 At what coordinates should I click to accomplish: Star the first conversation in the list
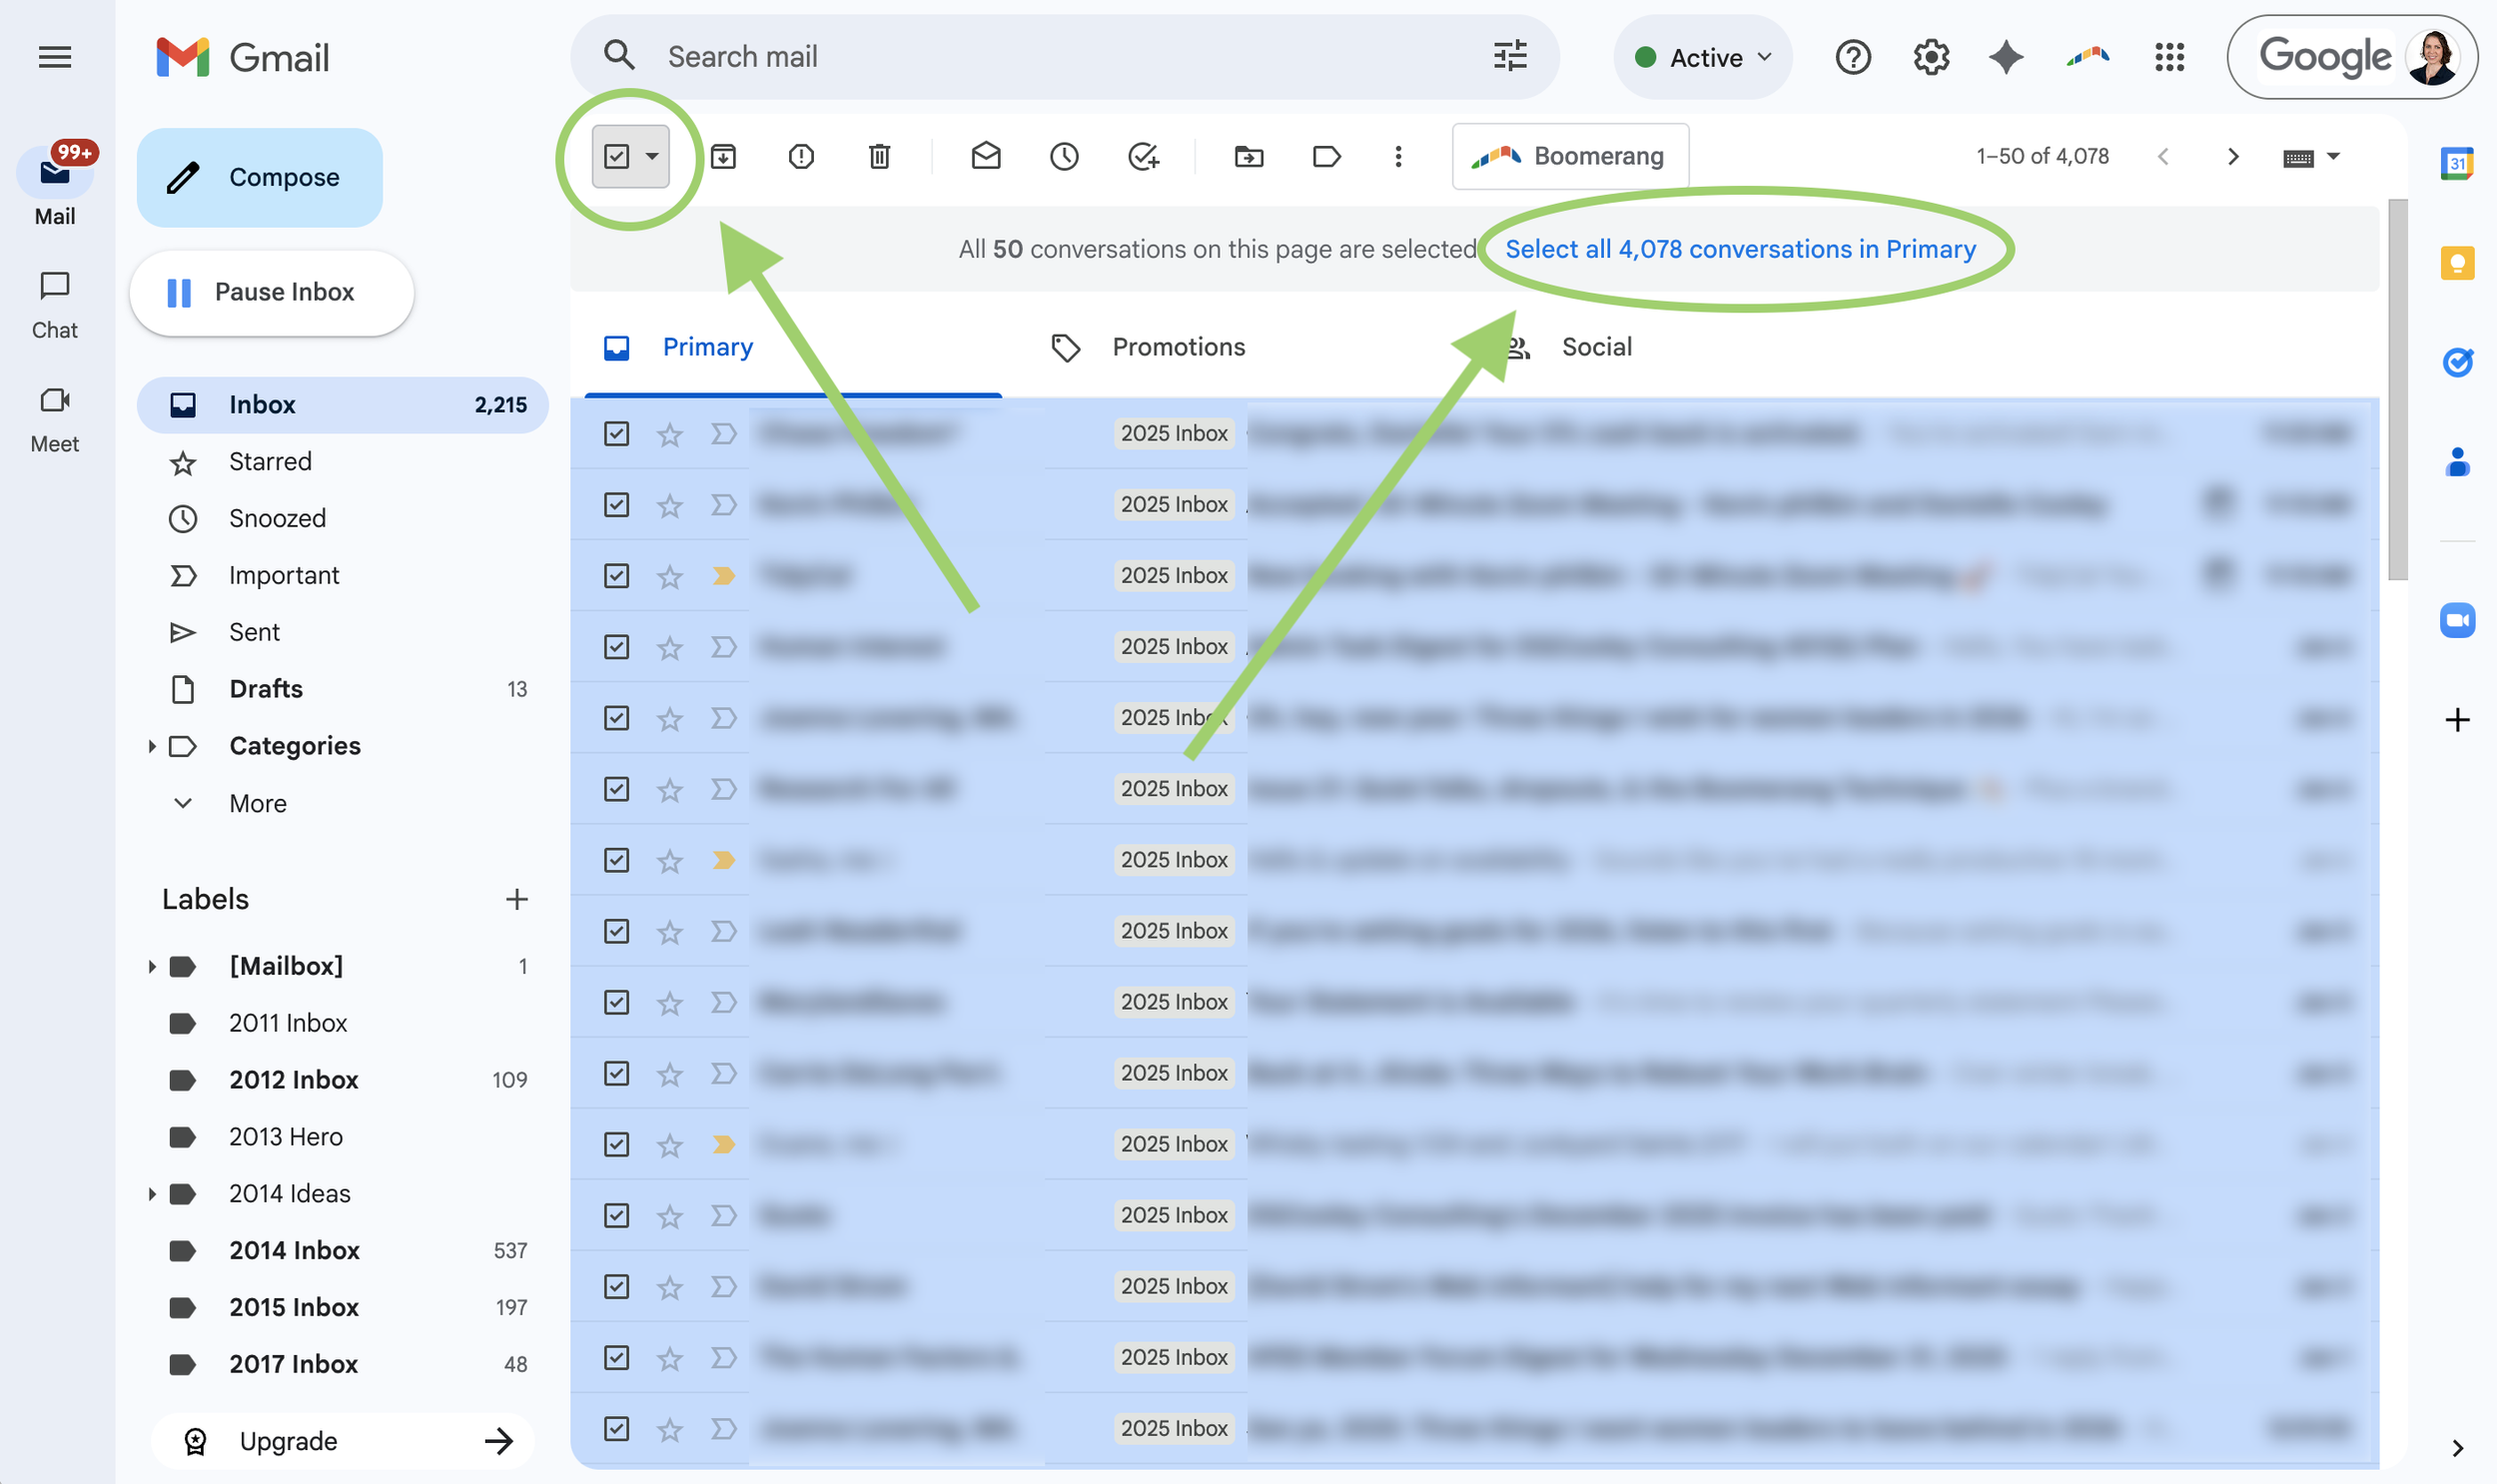pyautogui.click(x=669, y=433)
